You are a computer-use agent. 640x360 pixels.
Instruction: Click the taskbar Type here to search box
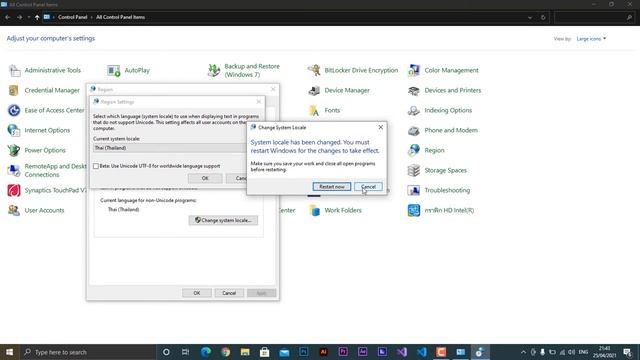88,352
